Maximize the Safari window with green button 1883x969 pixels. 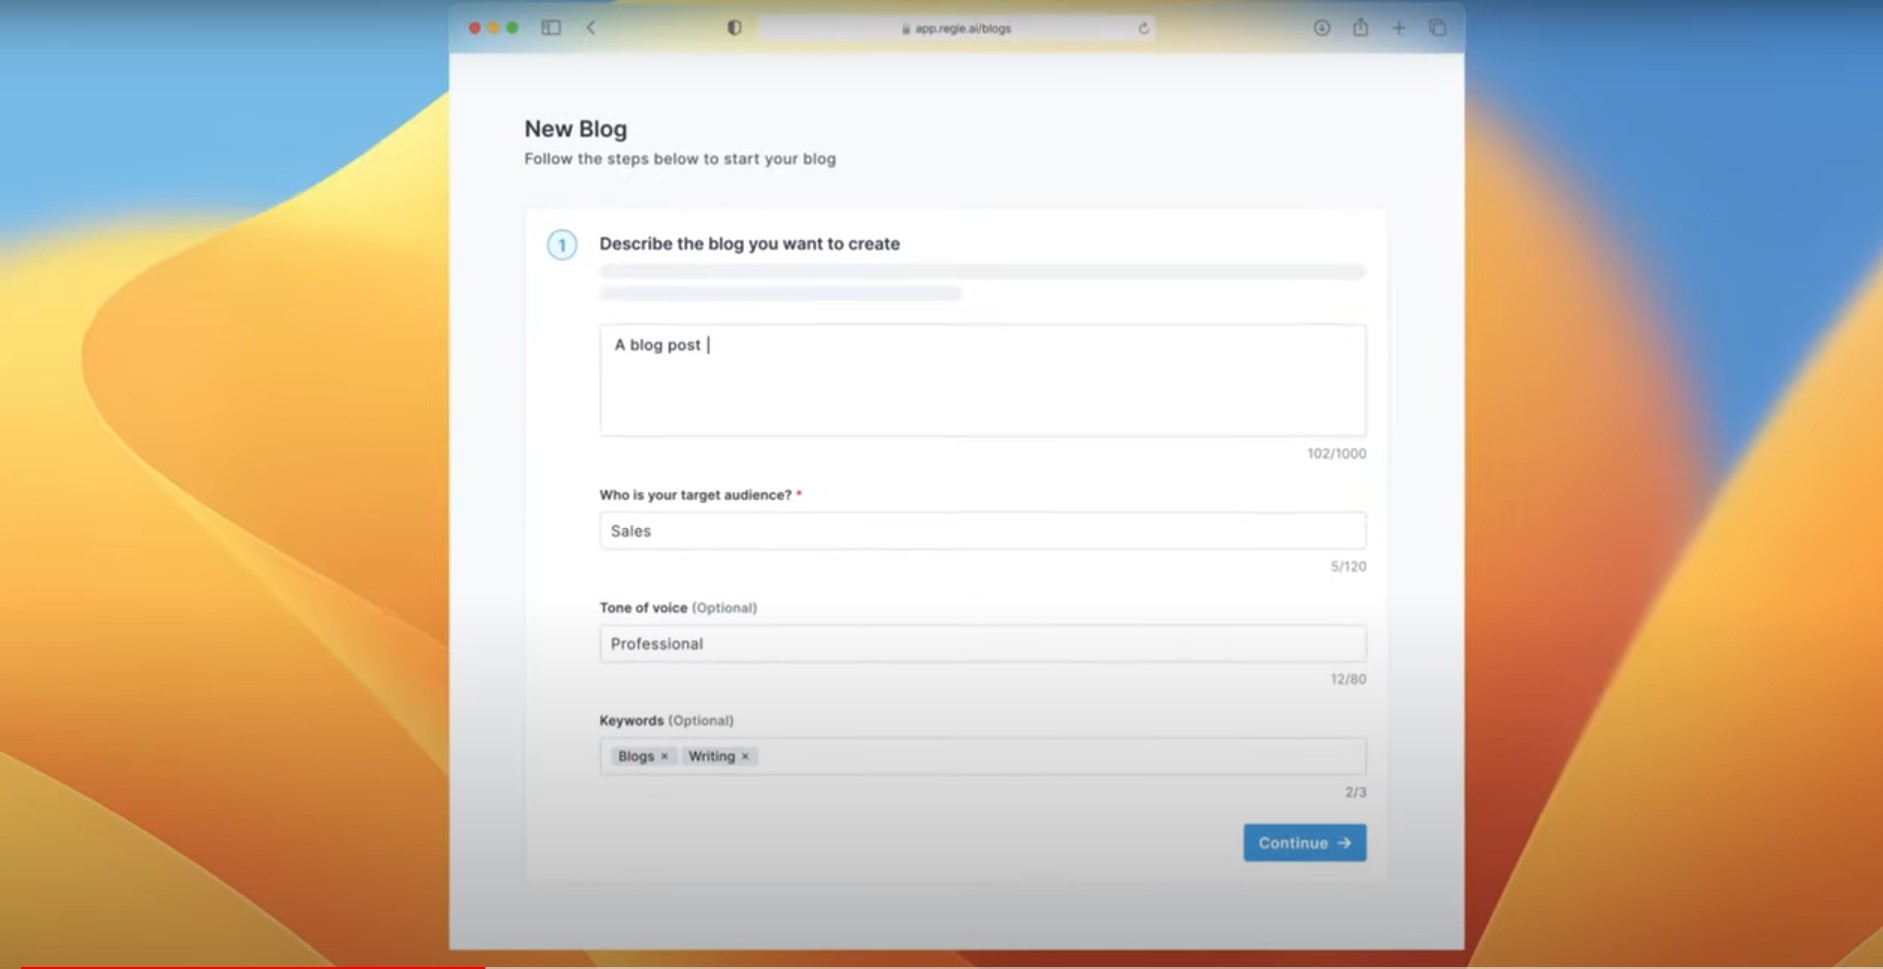click(513, 28)
